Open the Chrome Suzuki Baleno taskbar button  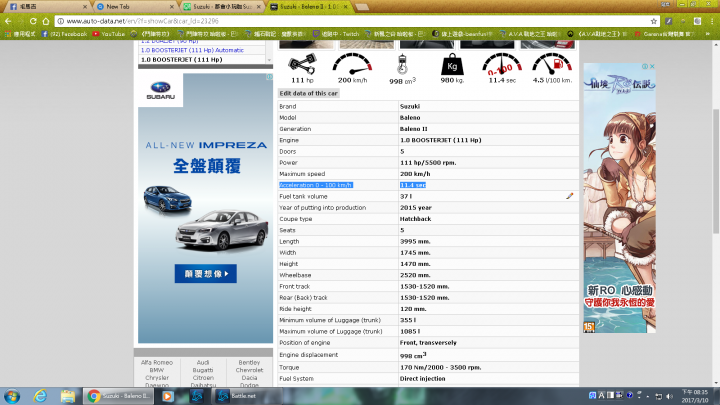coord(119,396)
